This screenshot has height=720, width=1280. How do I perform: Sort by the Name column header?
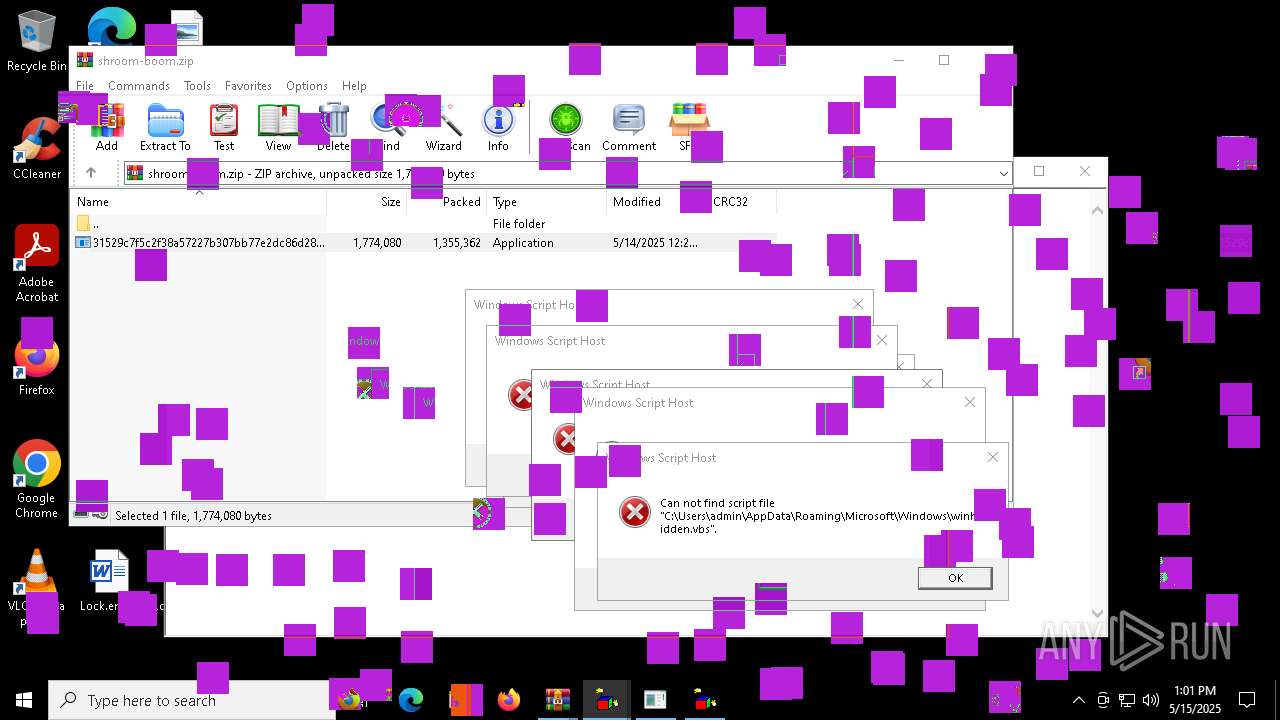coord(198,201)
